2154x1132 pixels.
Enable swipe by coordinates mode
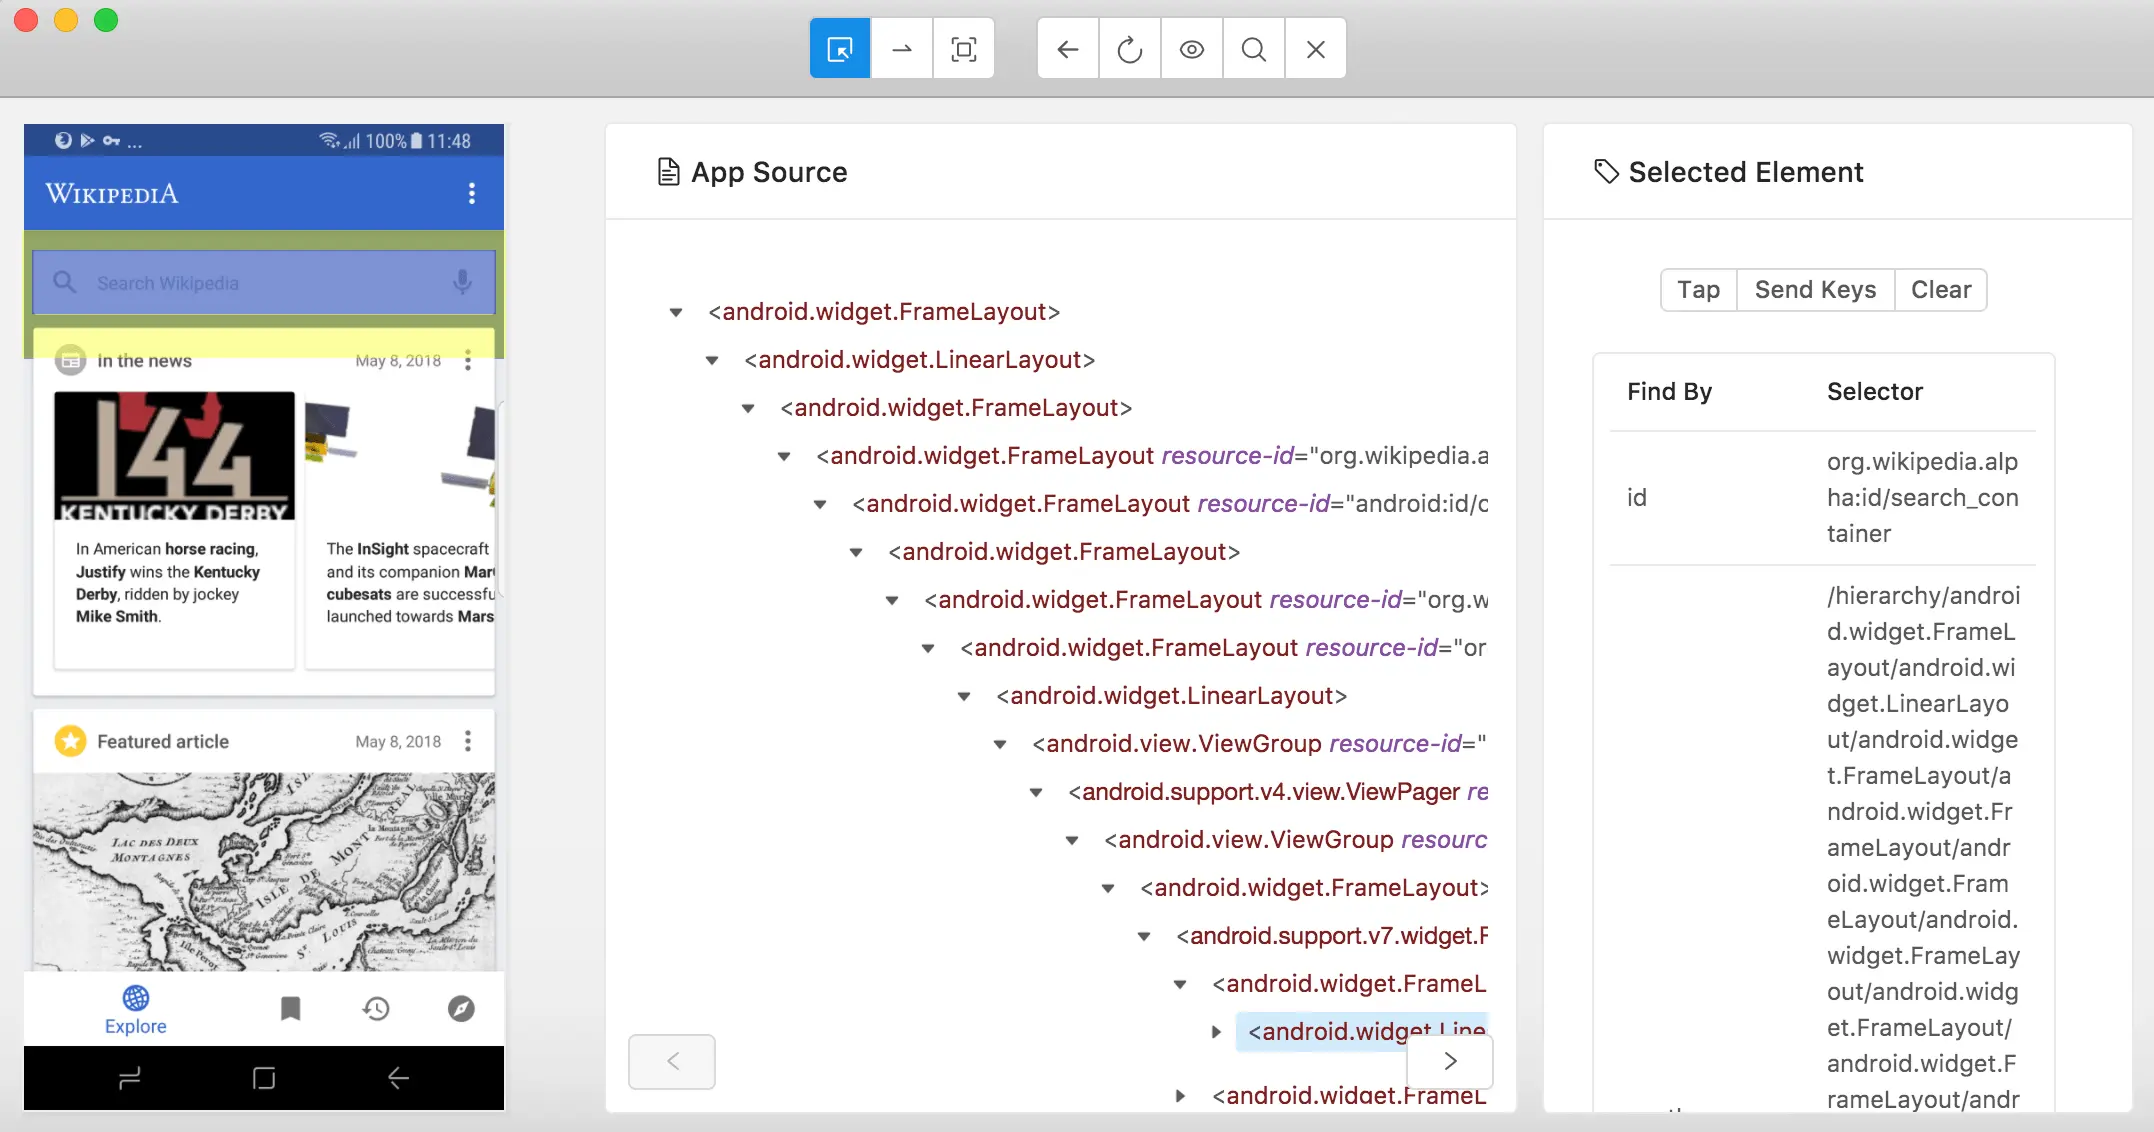(x=901, y=48)
